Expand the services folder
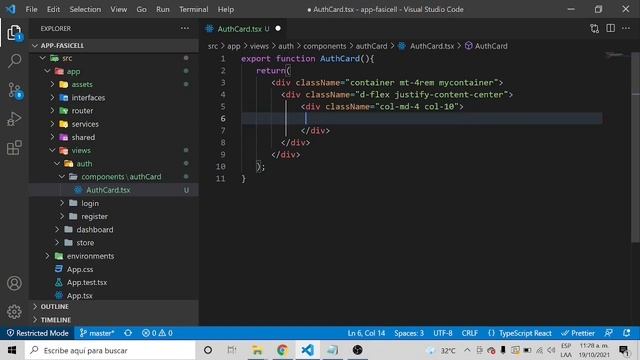The height and width of the screenshot is (360, 640). click(53, 124)
